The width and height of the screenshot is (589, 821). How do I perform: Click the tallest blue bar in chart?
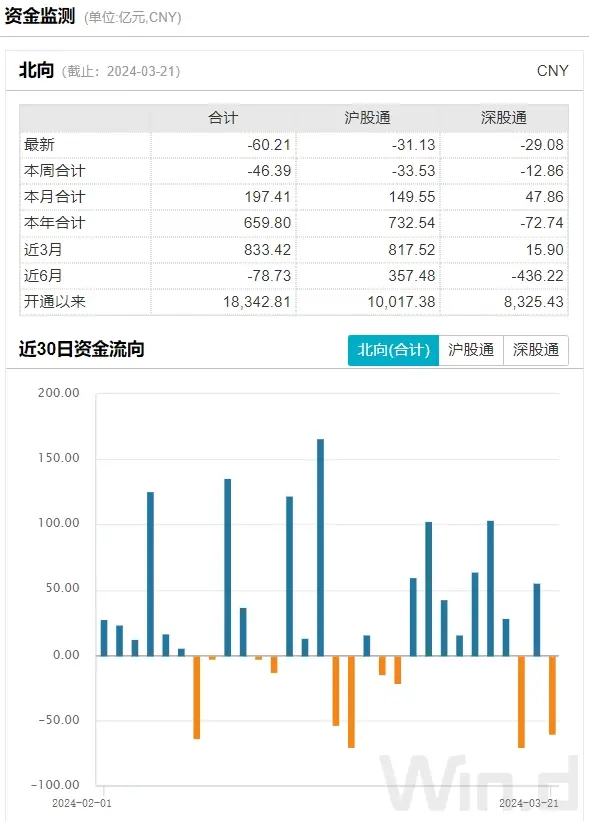320,547
